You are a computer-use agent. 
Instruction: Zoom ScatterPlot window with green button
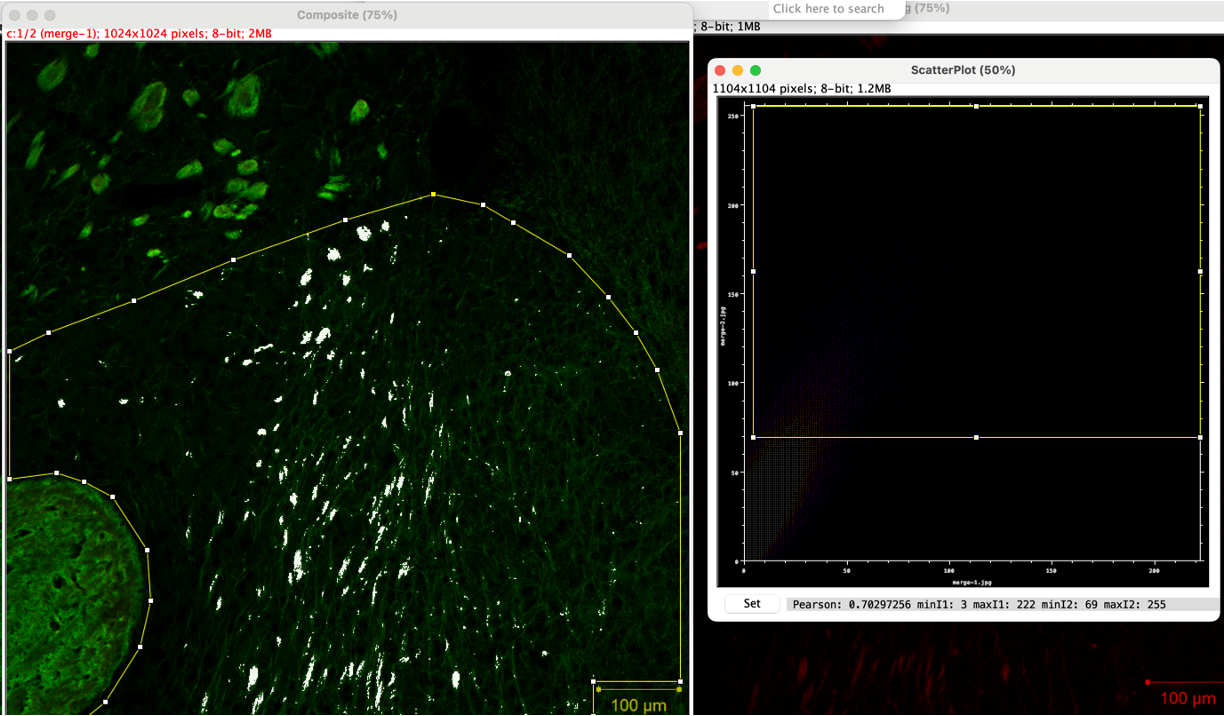point(756,70)
